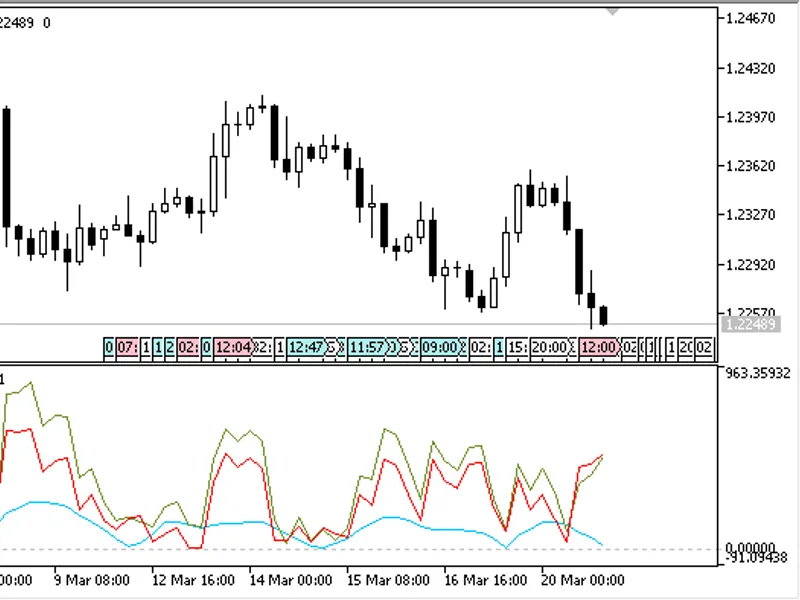This screenshot has height=600, width=800.
Task: Click the 1.22920 price axis label
Action: [x=750, y=265]
